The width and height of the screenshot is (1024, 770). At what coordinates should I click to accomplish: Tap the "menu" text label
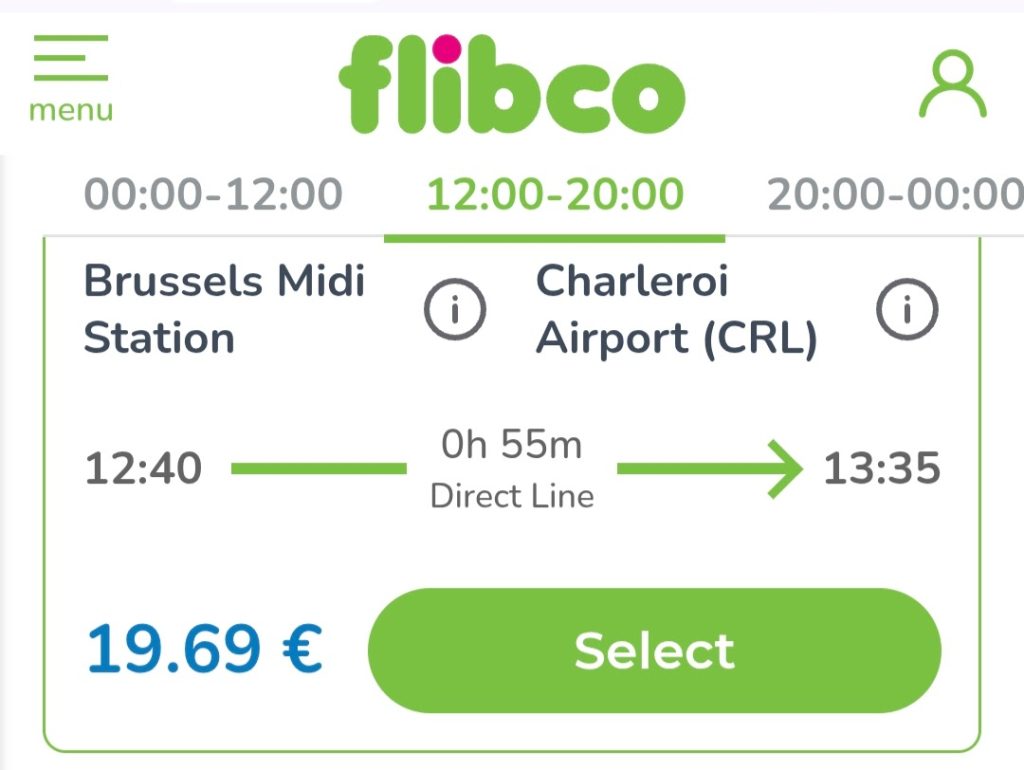click(x=70, y=110)
